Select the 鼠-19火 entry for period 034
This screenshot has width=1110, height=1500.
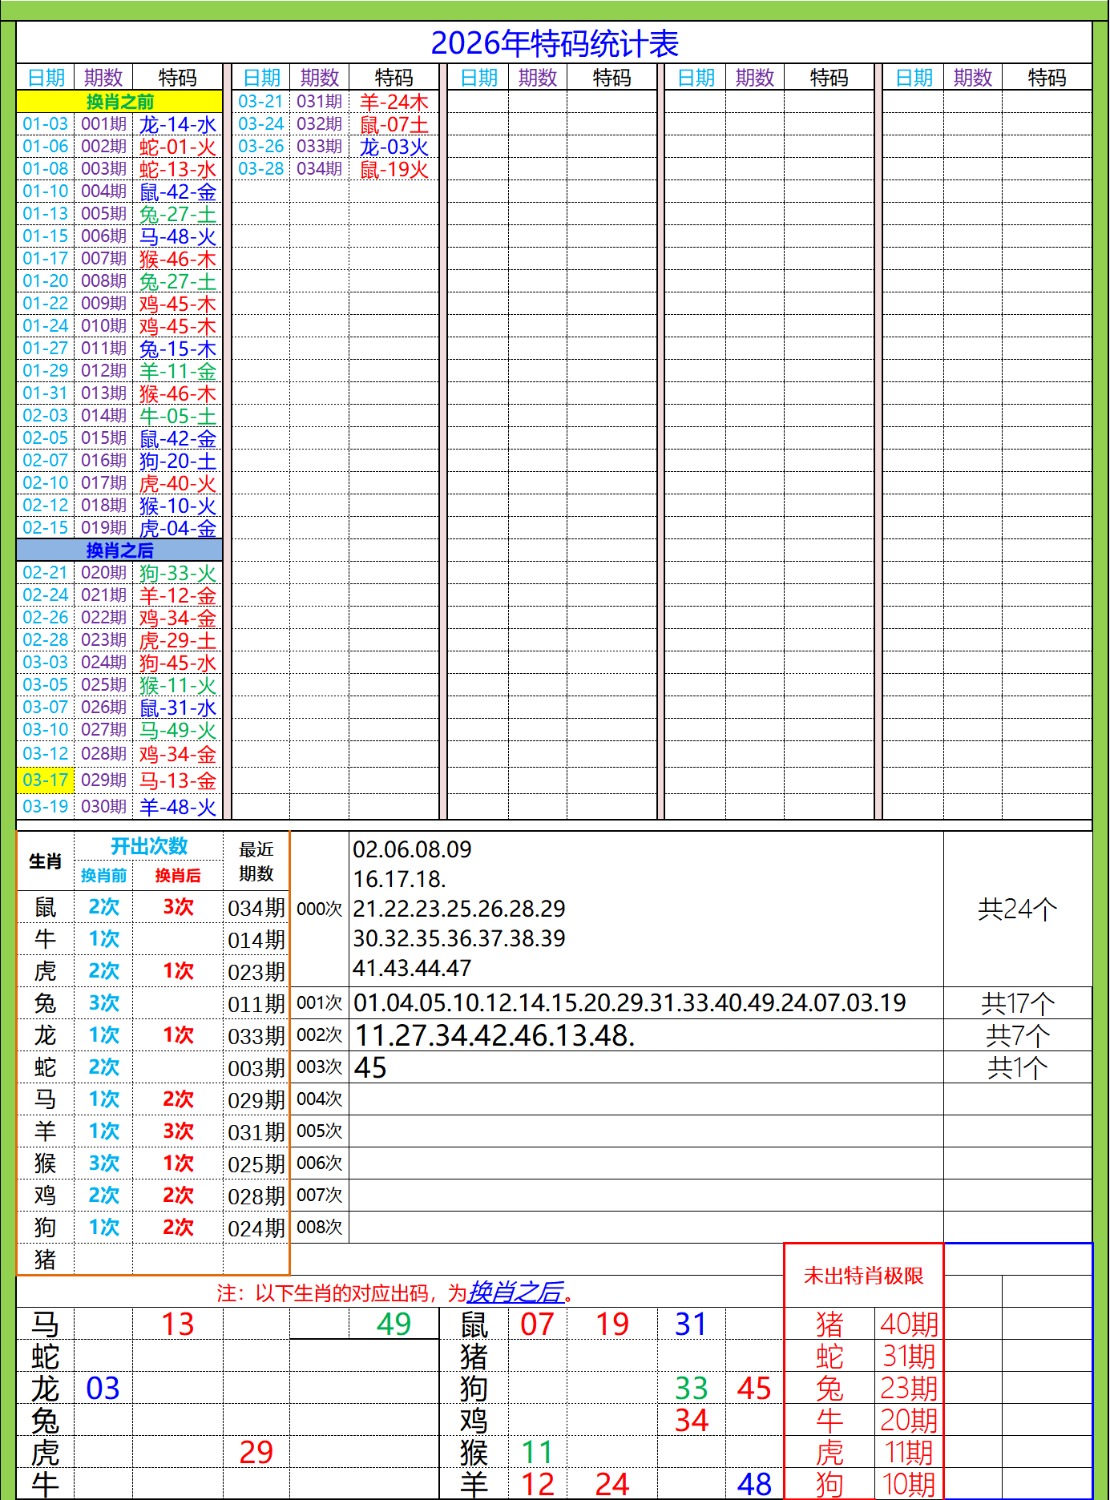click(394, 170)
